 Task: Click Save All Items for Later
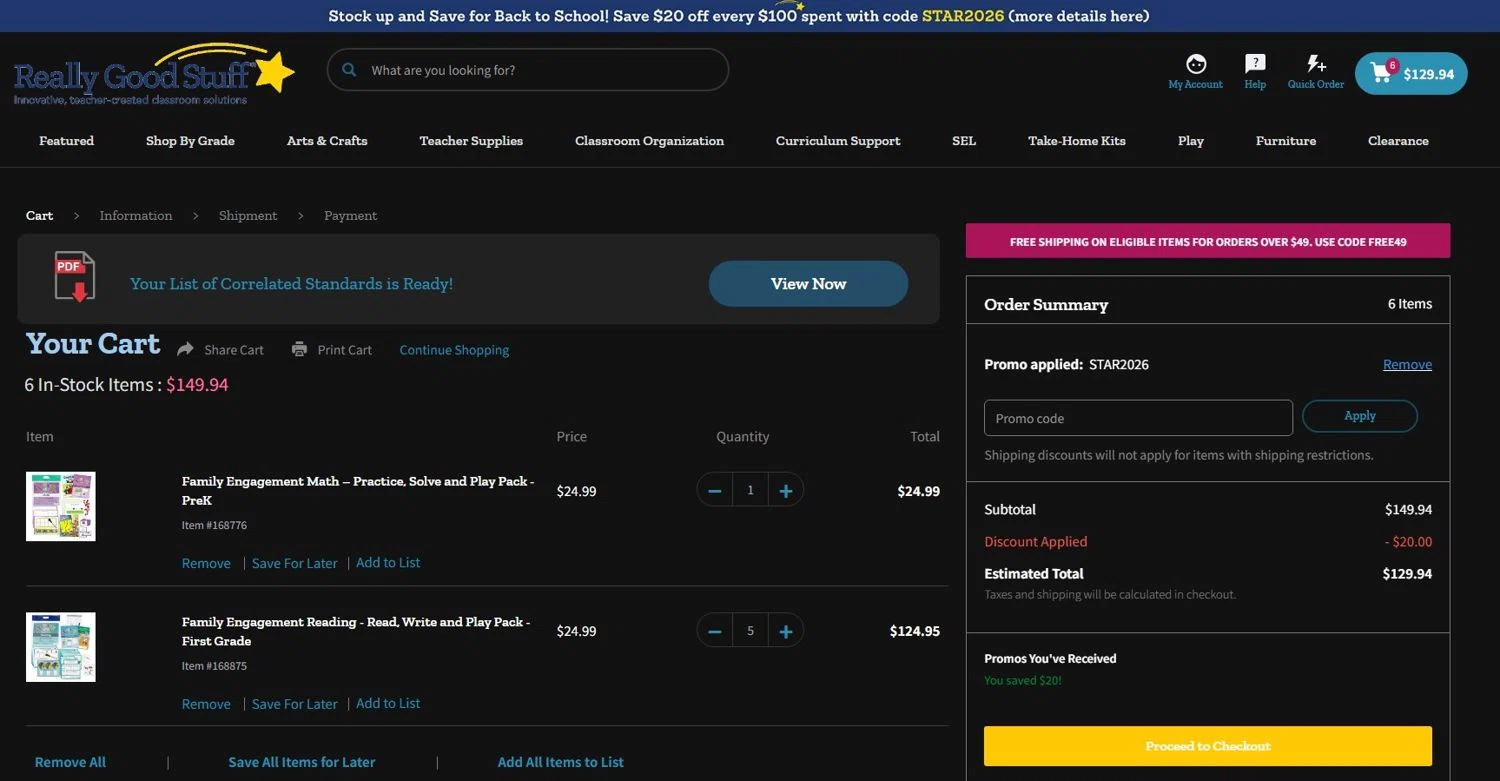302,762
